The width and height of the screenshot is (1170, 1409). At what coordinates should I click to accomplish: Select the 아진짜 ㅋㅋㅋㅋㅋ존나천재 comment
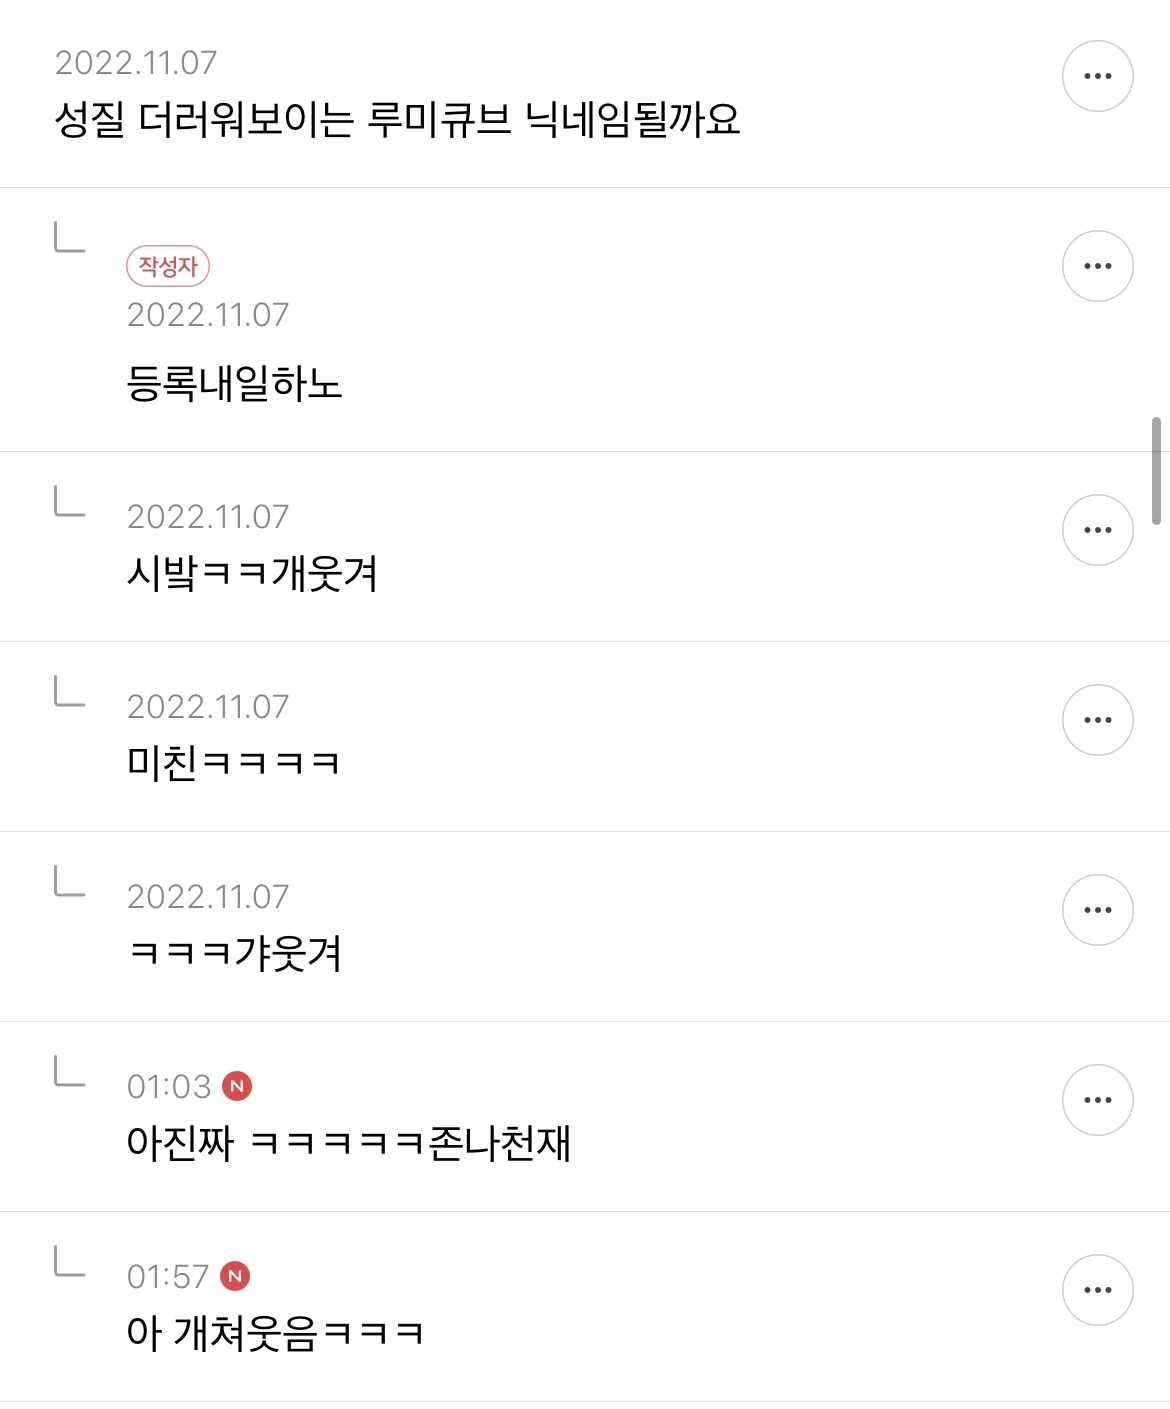(348, 1143)
